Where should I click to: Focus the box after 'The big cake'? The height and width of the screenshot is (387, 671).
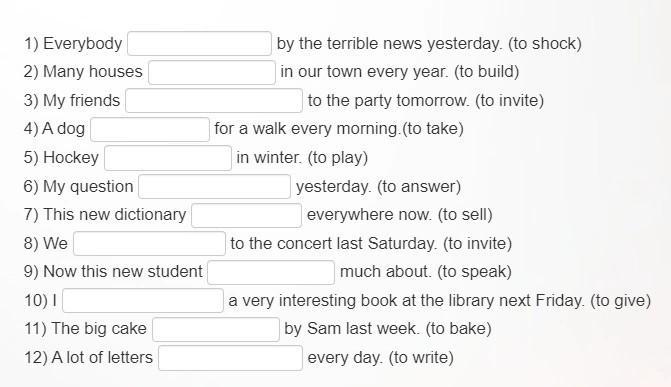point(216,329)
